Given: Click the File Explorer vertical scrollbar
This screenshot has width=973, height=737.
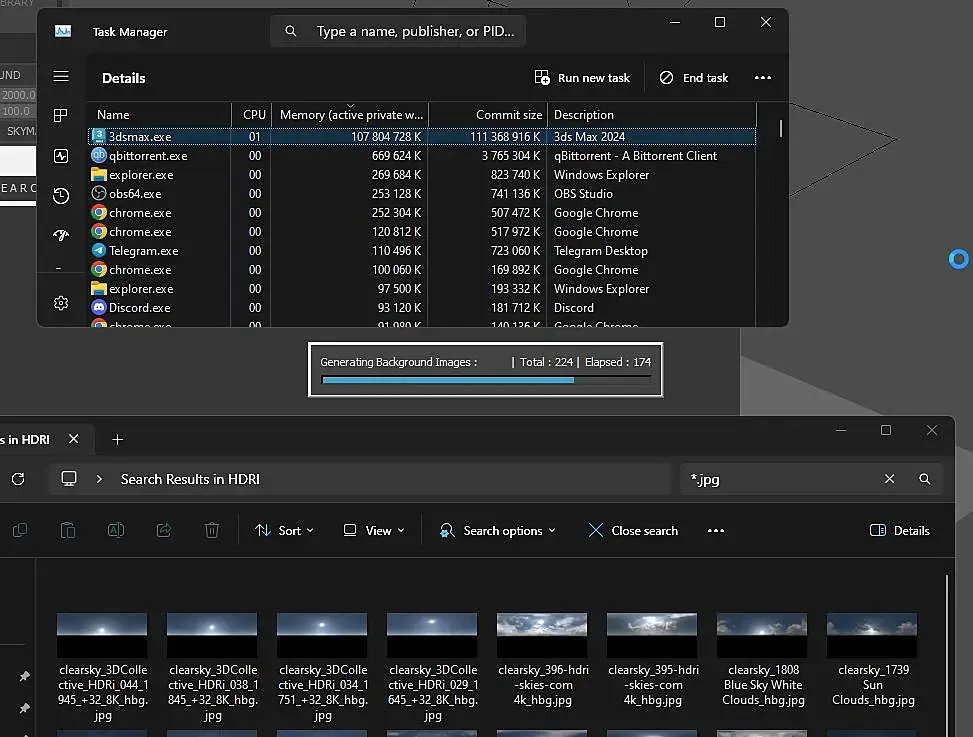Looking at the screenshot, I should pyautogui.click(x=947, y=655).
